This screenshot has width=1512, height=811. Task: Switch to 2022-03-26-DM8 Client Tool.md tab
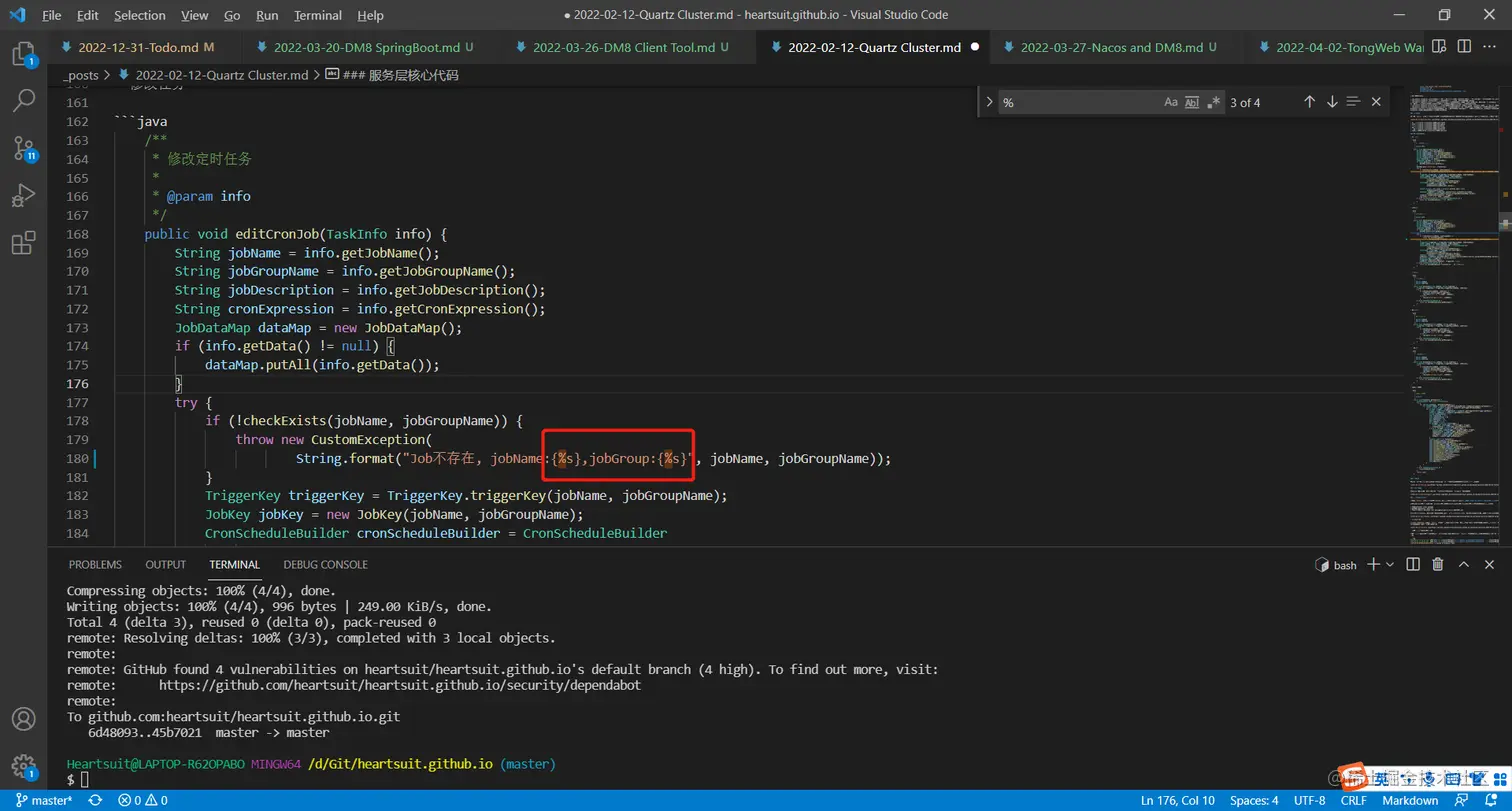tap(630, 47)
